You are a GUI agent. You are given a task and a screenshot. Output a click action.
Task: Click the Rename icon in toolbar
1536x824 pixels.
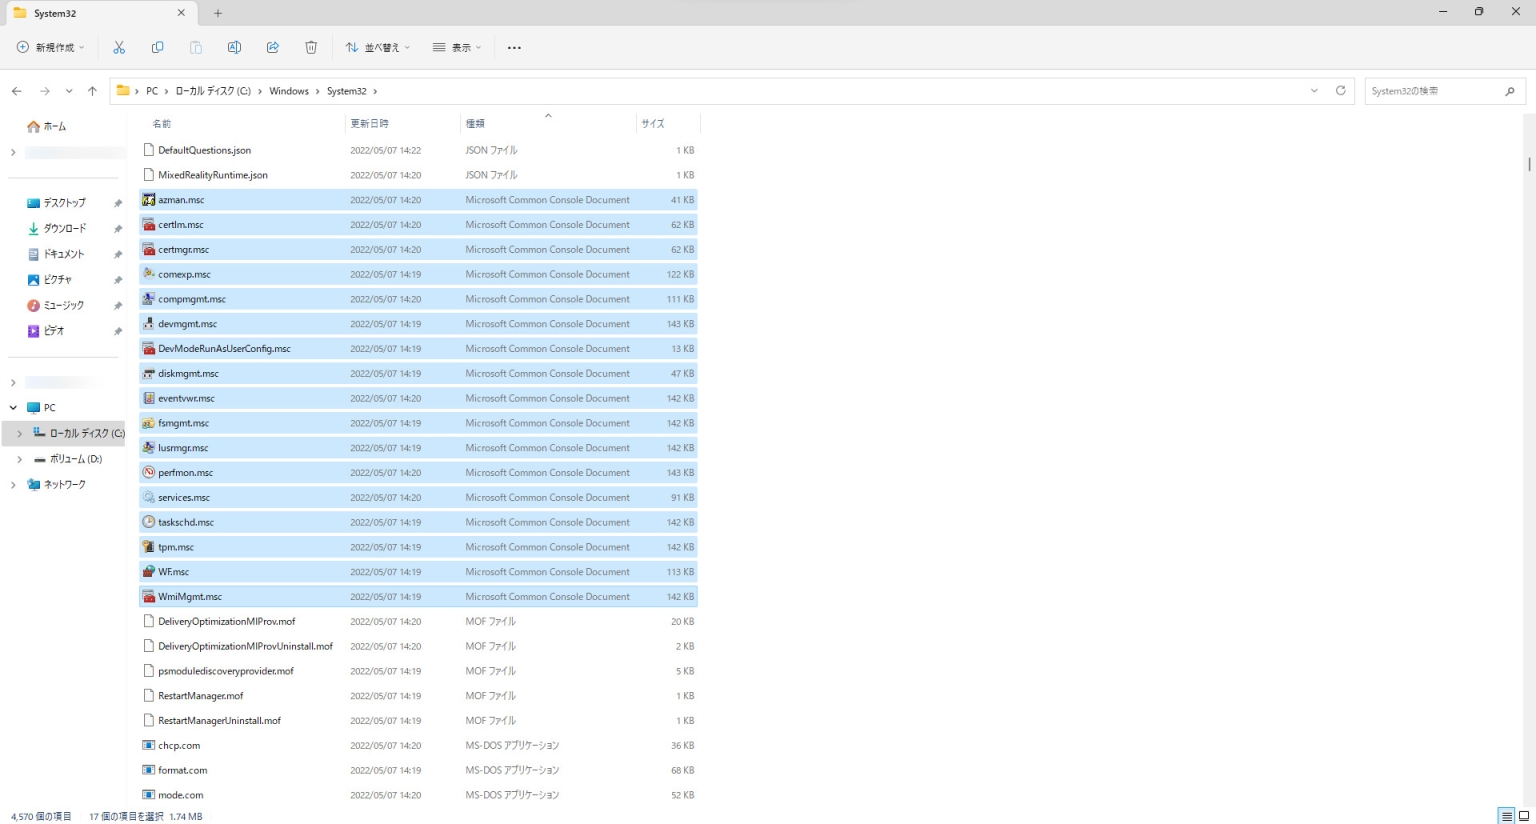[234, 47]
